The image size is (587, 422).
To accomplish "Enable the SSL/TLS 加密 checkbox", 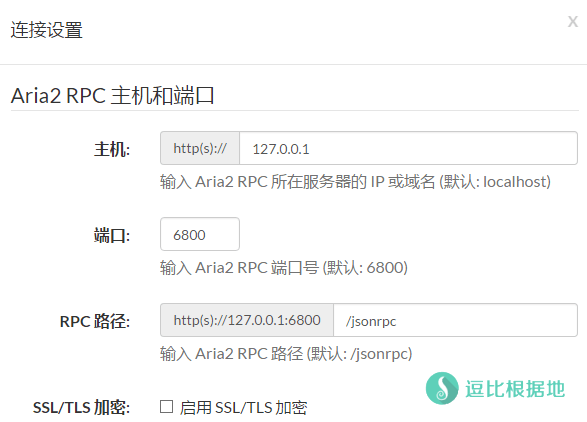I will pos(166,407).
